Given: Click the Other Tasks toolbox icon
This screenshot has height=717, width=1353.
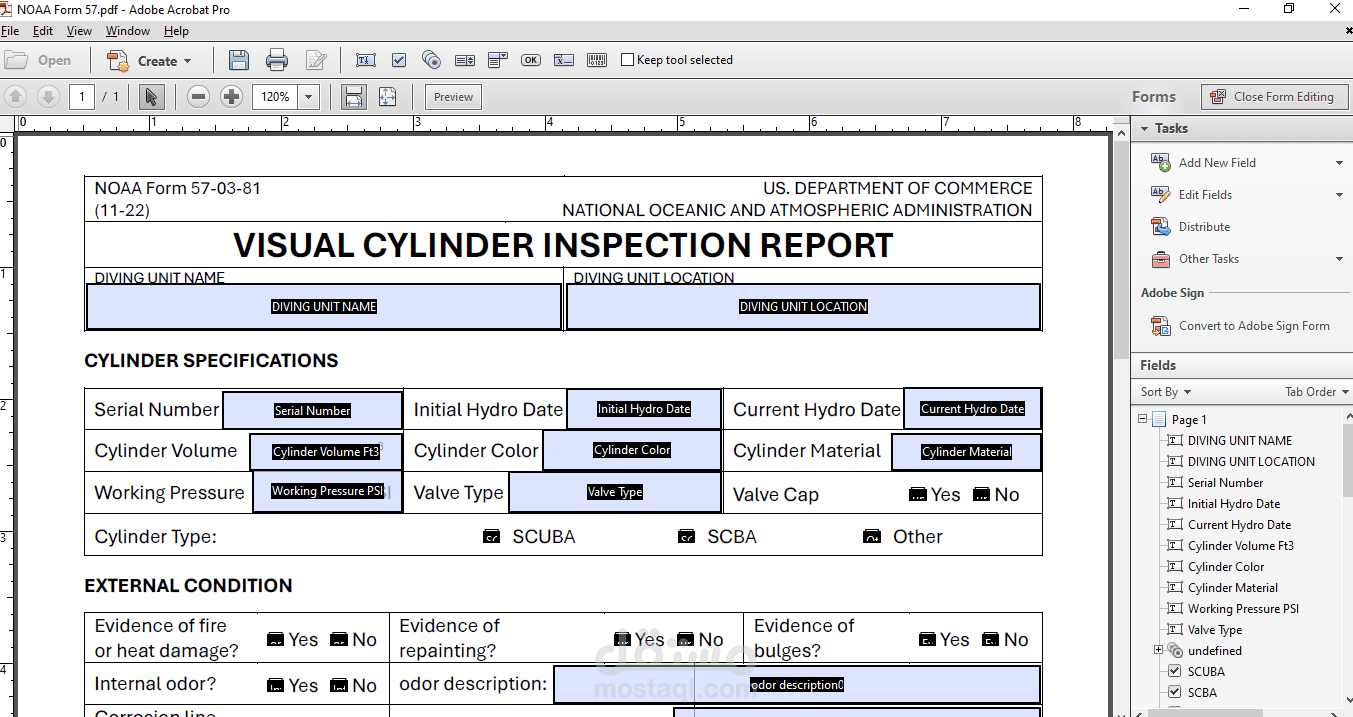Looking at the screenshot, I should [x=1161, y=258].
